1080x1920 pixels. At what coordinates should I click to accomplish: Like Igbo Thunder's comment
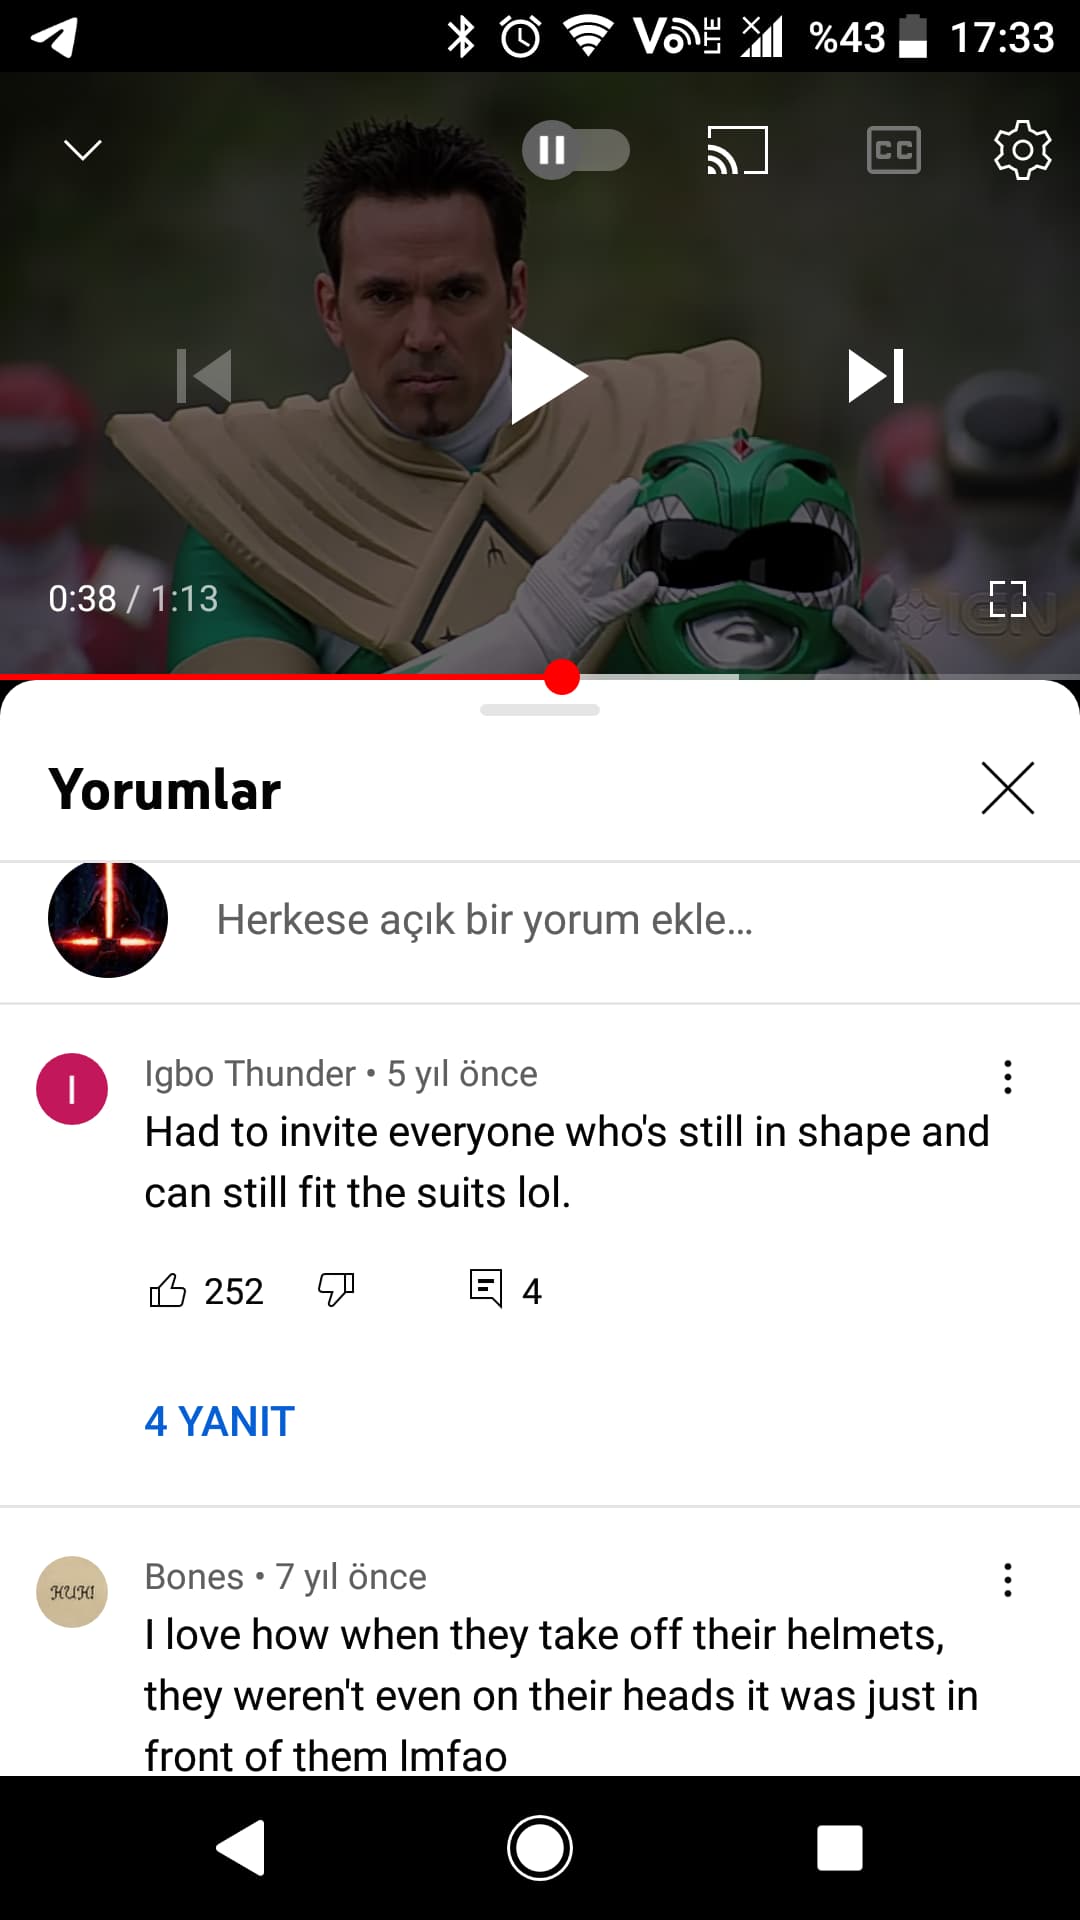tap(167, 1290)
